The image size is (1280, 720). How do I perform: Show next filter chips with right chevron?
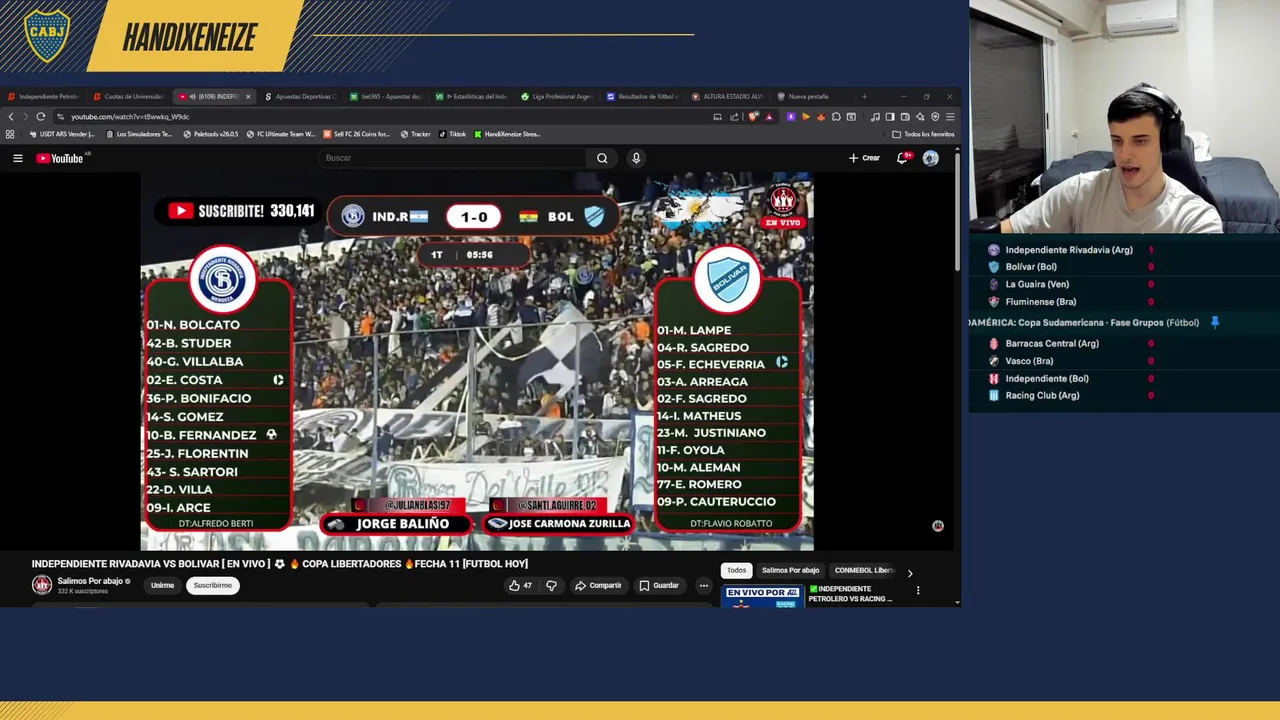909,573
